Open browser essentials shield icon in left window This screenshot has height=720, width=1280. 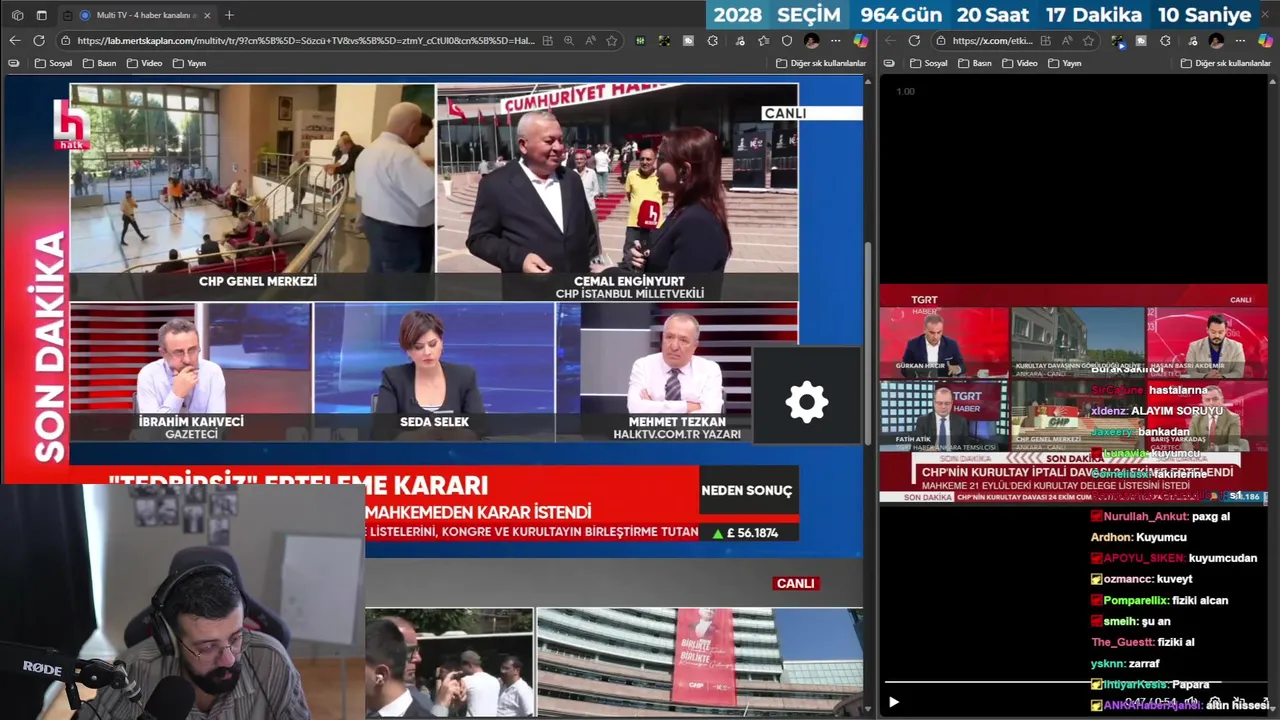point(787,41)
